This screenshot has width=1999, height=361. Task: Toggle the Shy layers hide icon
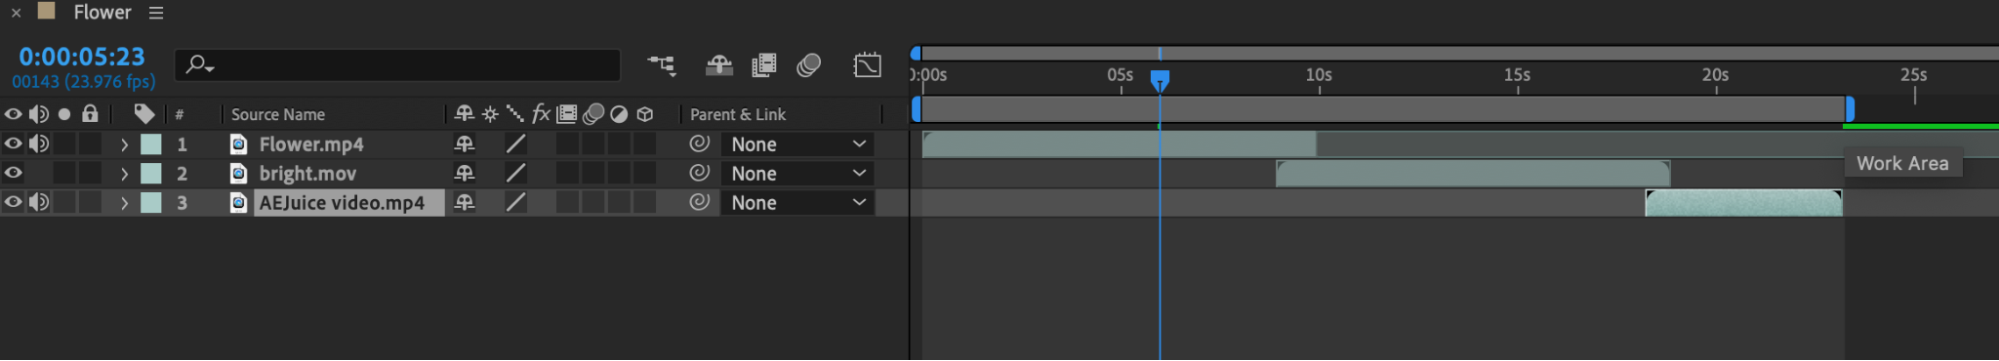point(719,65)
